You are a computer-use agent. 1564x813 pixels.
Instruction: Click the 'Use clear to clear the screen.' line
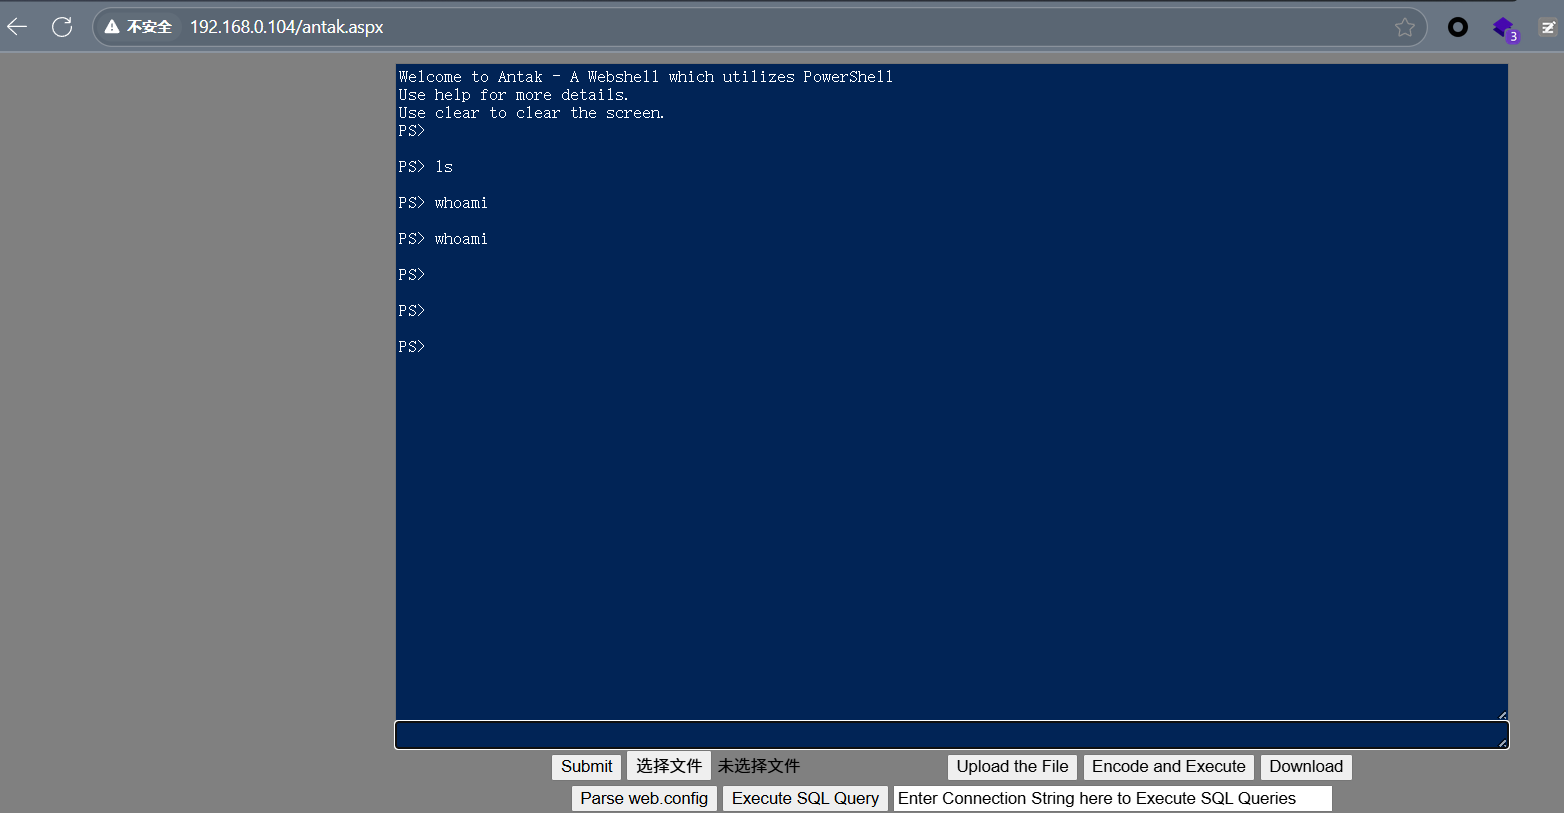click(x=531, y=113)
